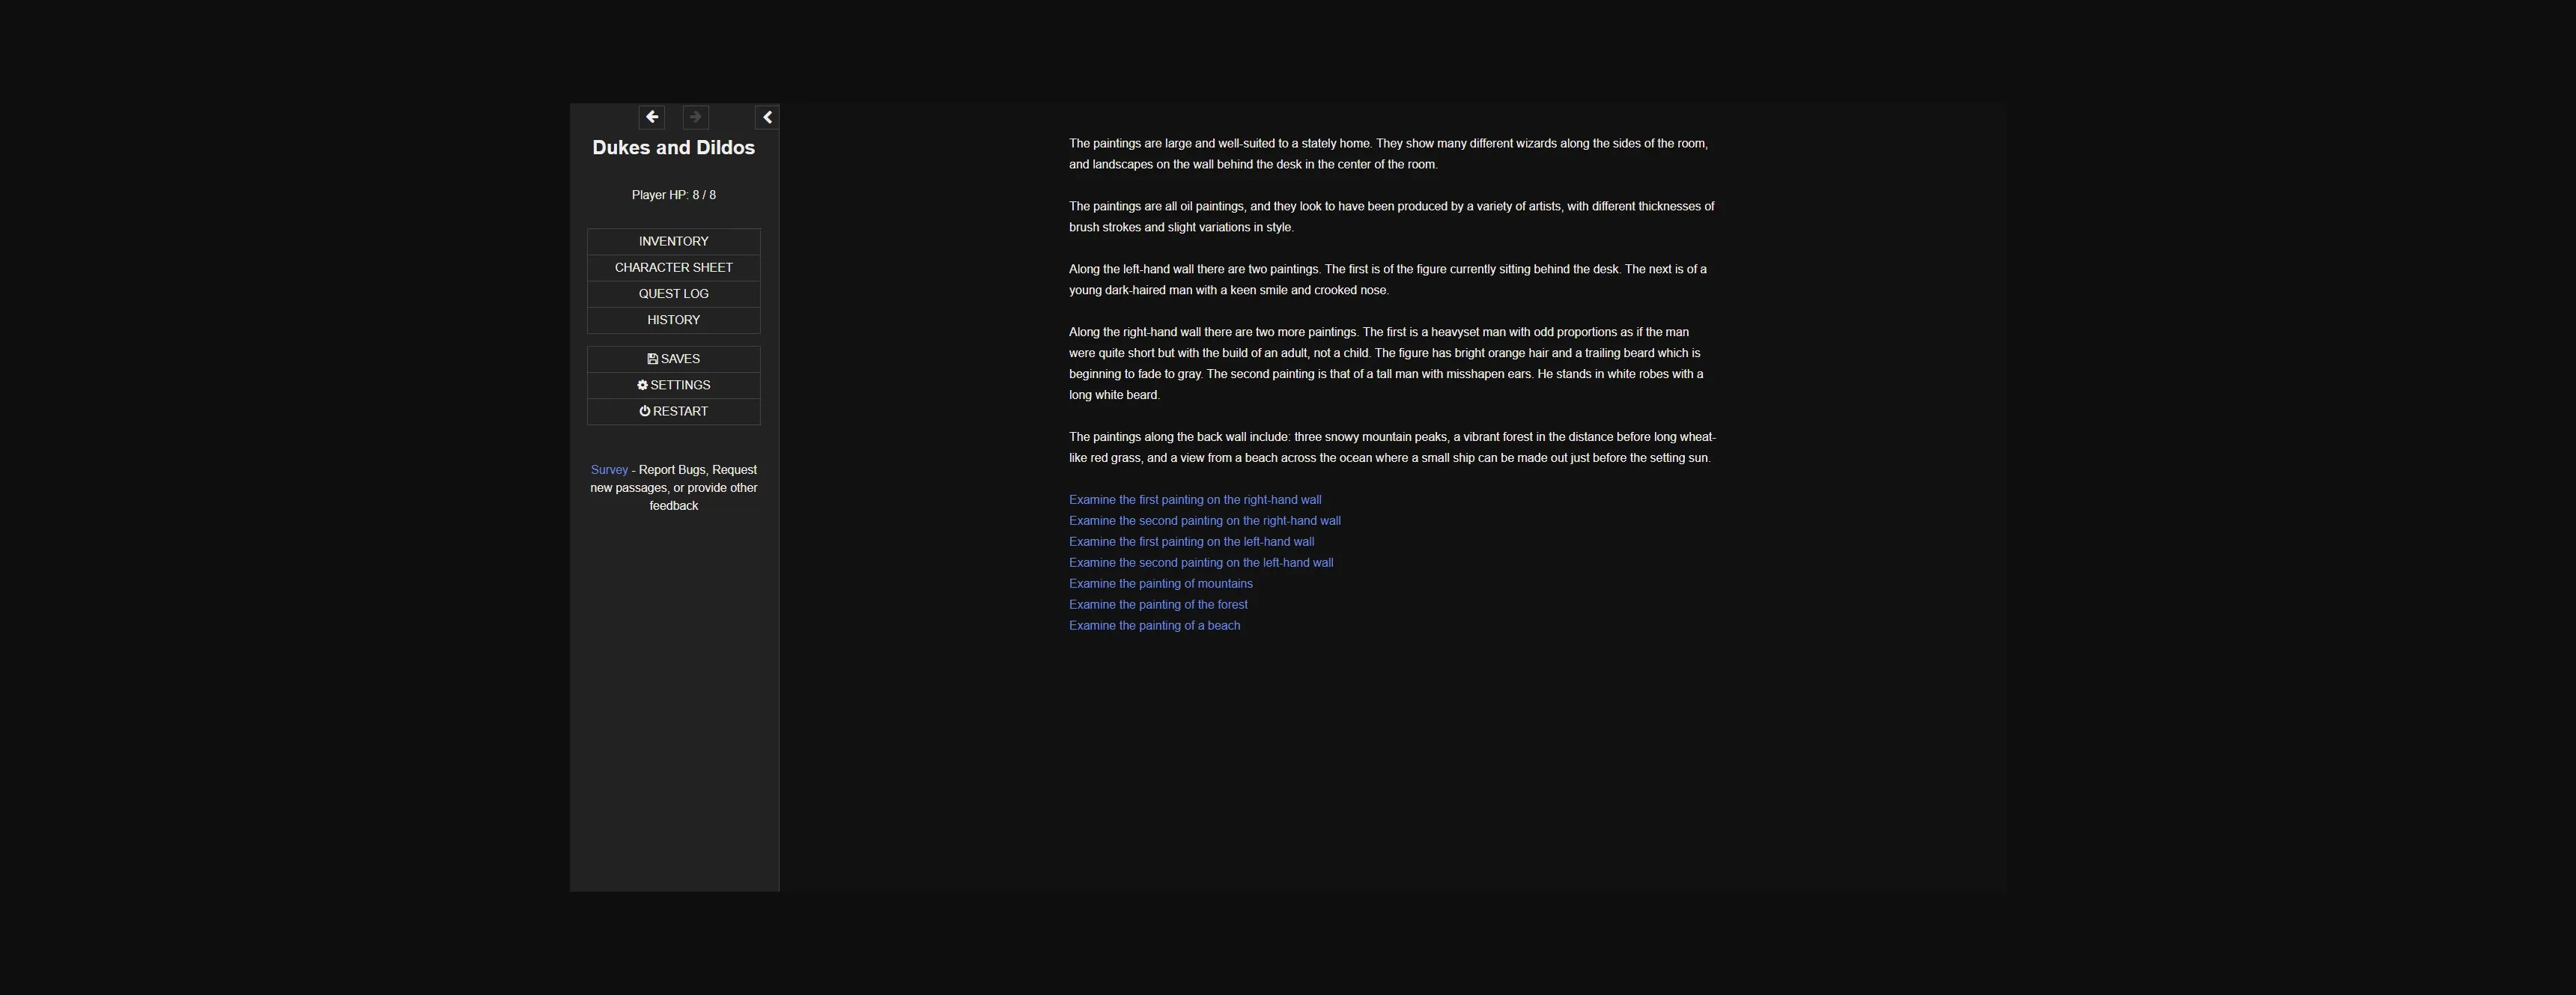Examine the painting of a beach
This screenshot has width=2576, height=995.
tap(1154, 626)
